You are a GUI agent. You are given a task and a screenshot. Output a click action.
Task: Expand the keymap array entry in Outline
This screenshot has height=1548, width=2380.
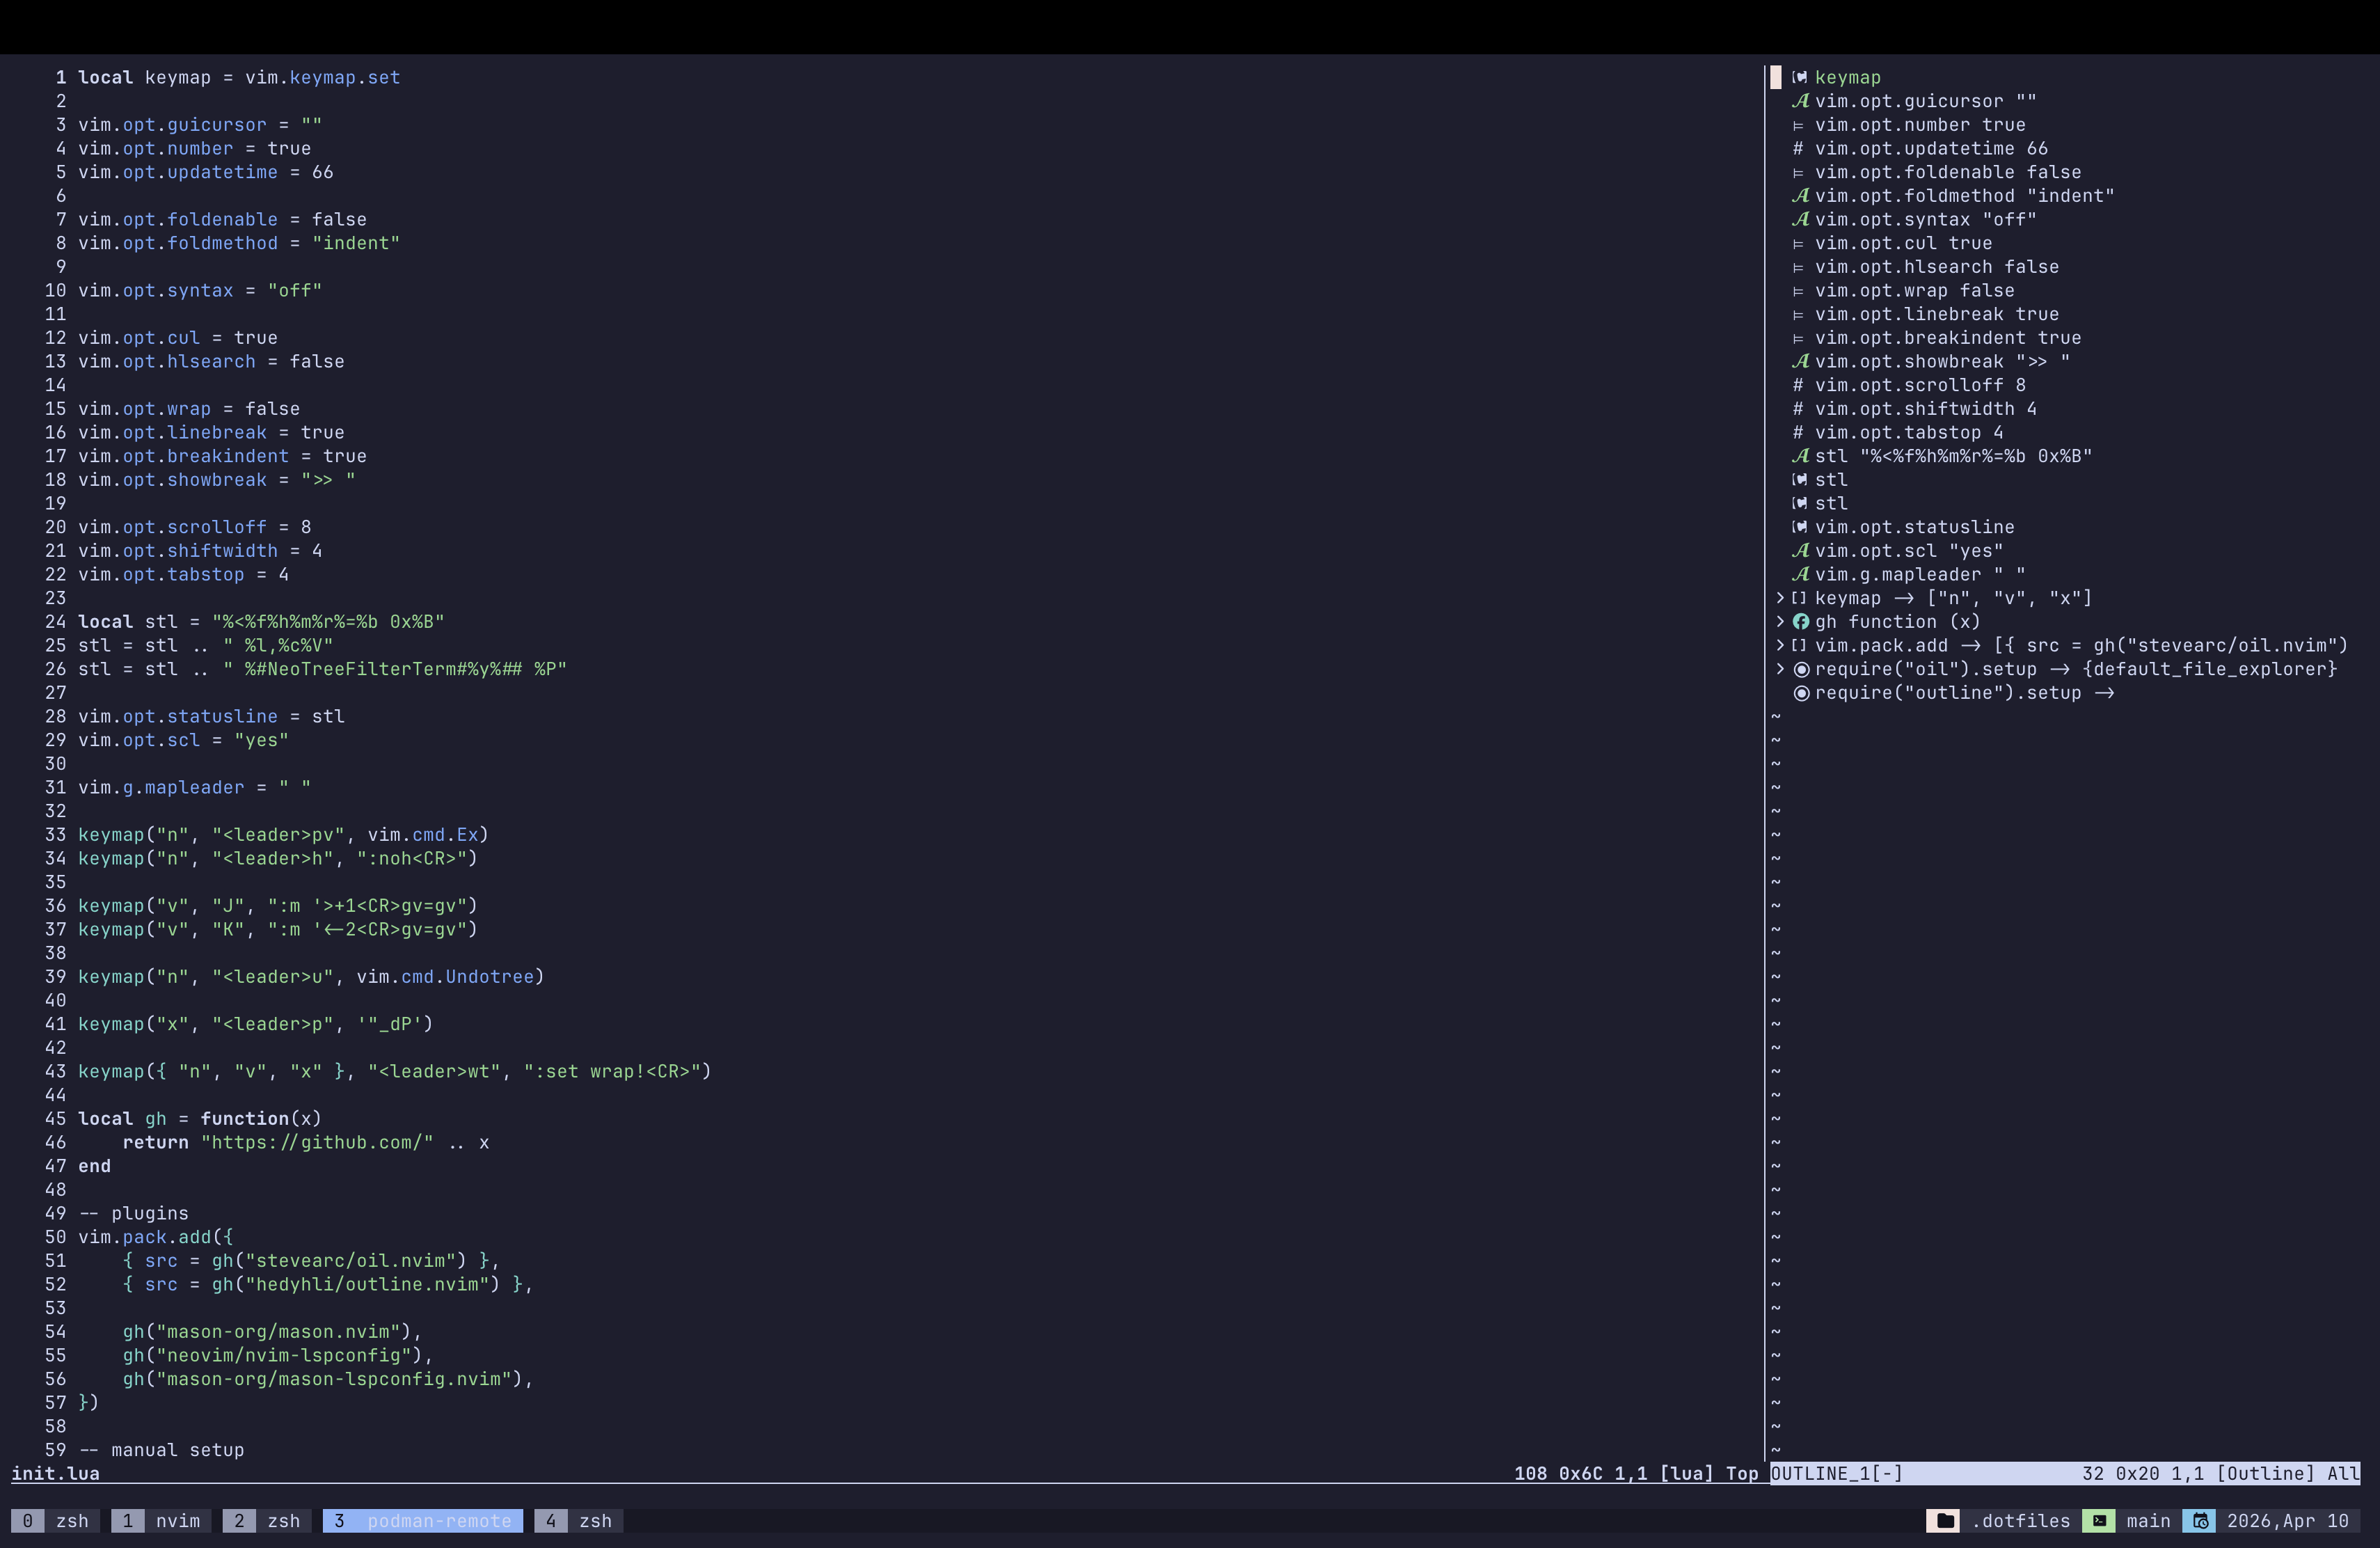click(x=1780, y=598)
